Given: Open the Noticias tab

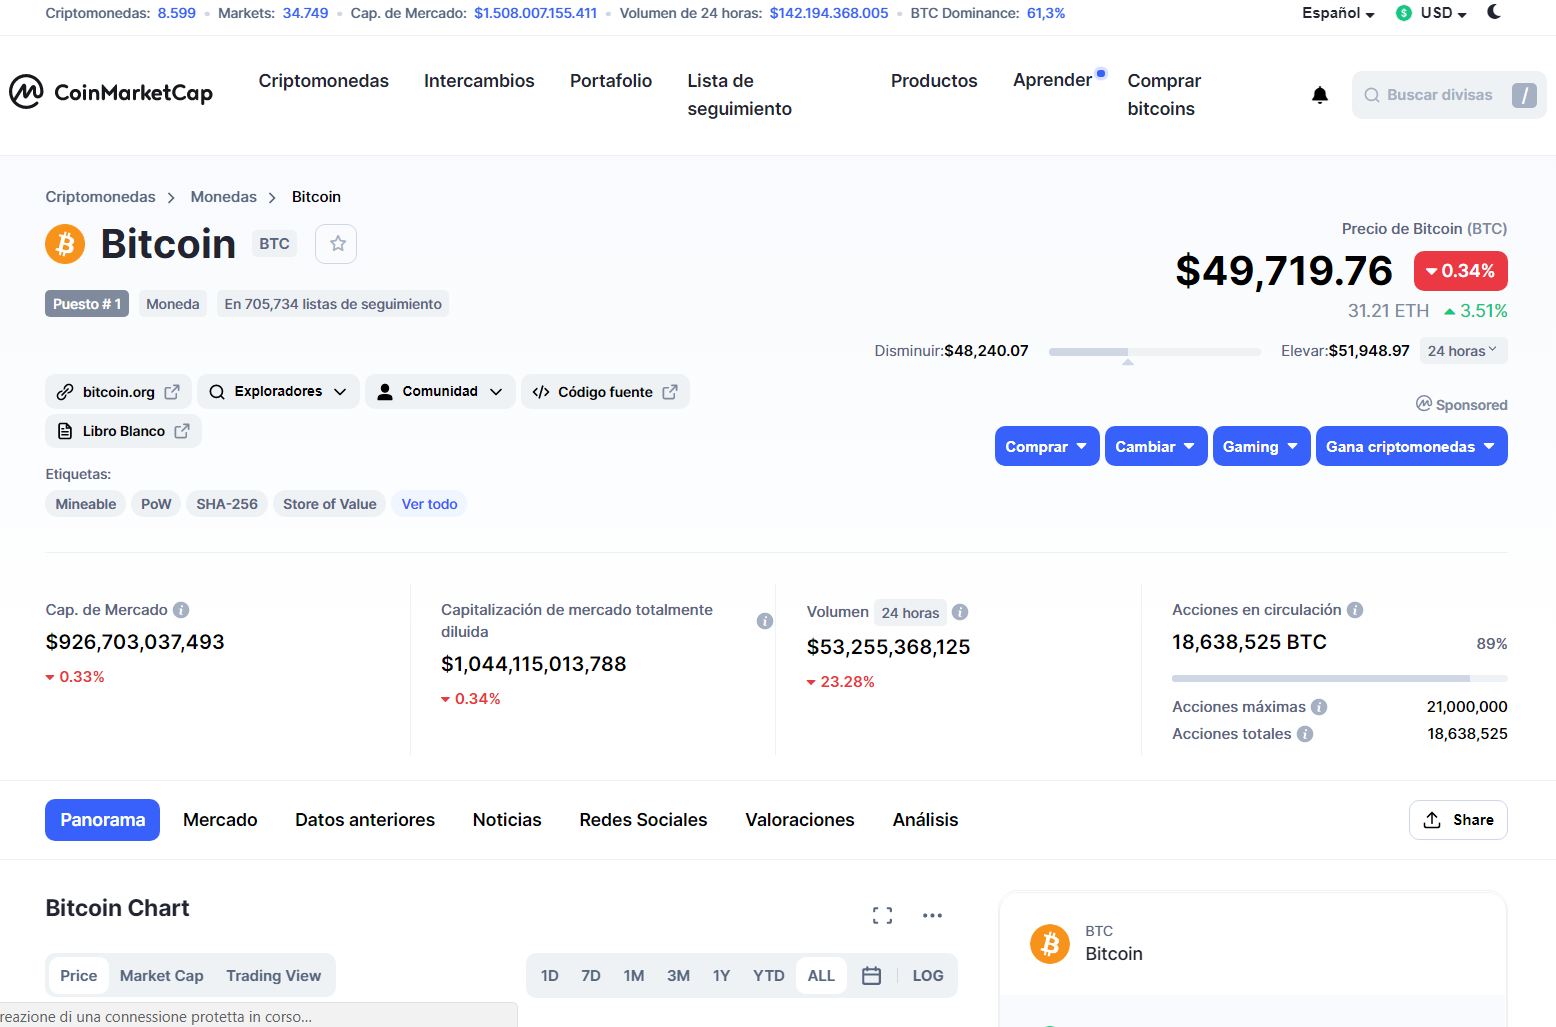Looking at the screenshot, I should coord(507,820).
